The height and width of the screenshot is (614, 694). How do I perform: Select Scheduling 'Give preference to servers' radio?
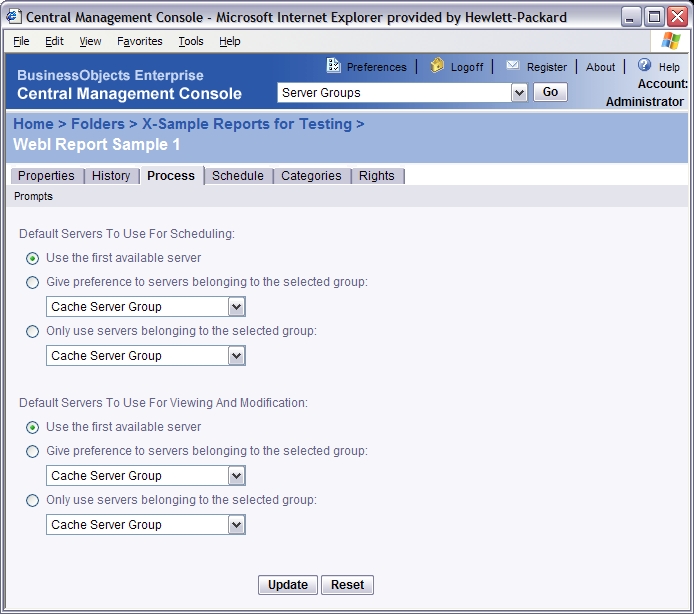[32, 282]
